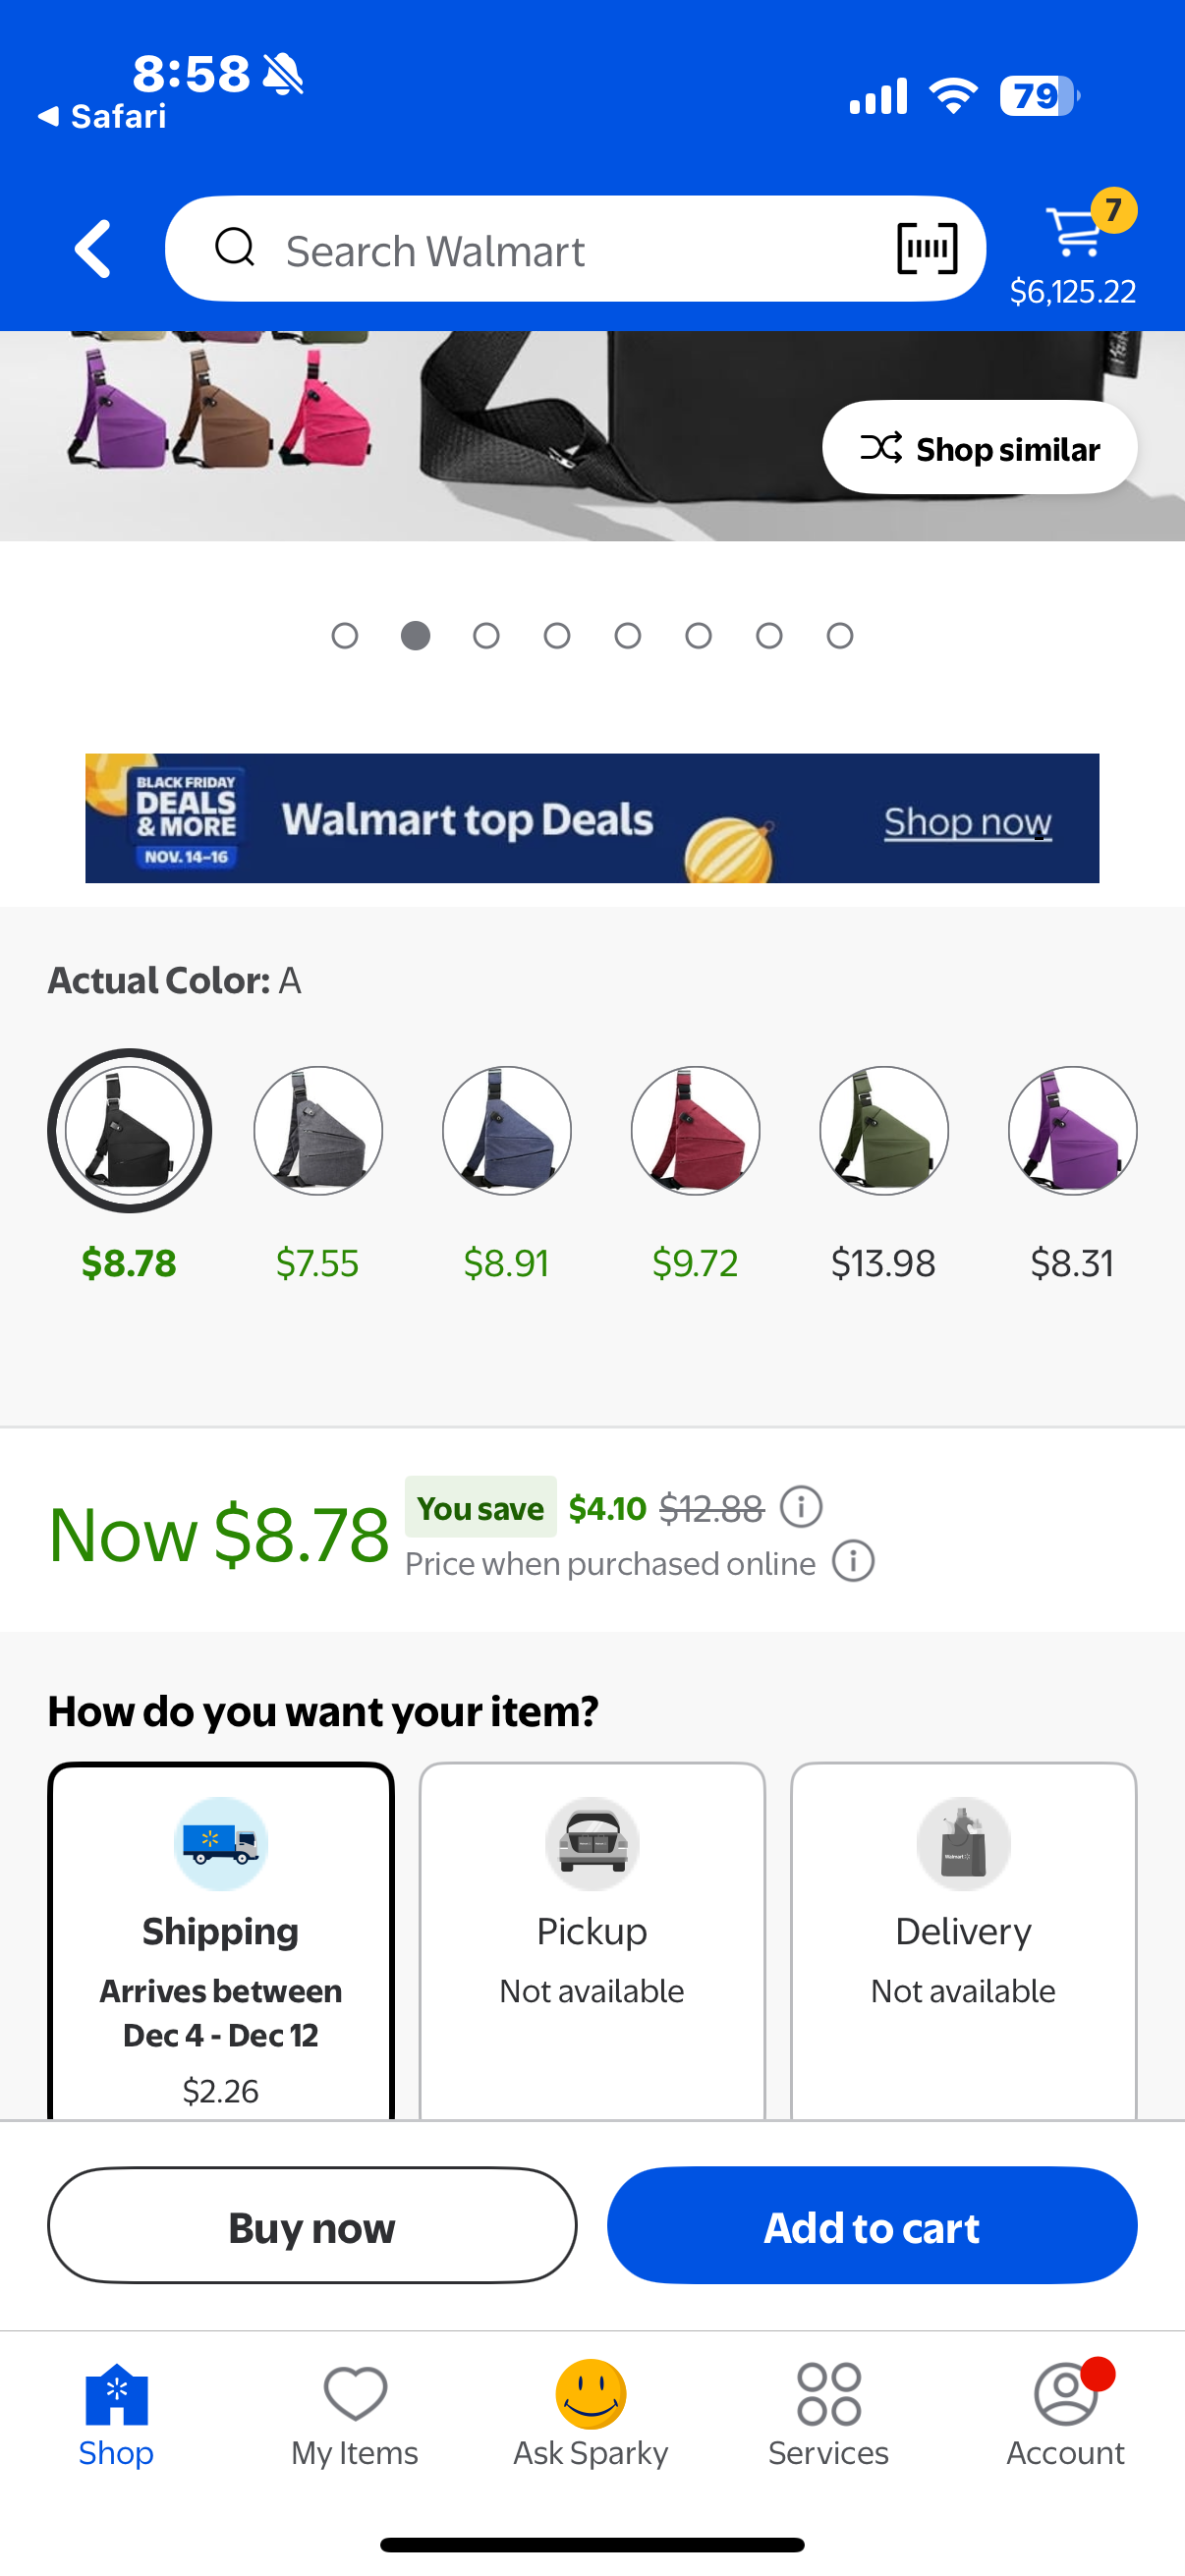Choose the purple bag color at $8.31
Screen dimensions: 1185x2576
point(1072,1131)
